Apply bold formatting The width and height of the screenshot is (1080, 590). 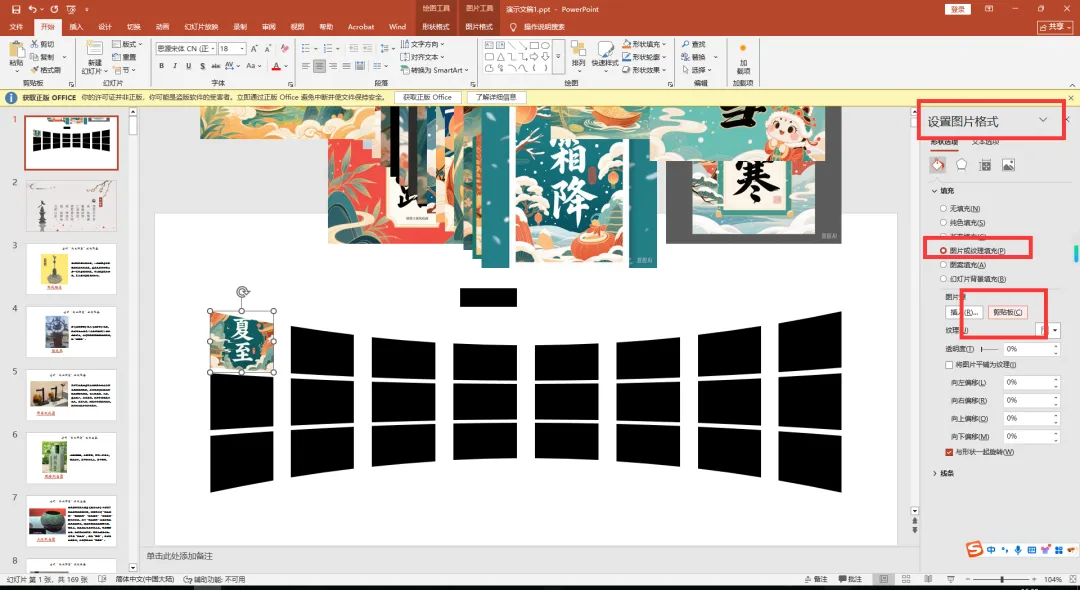coord(161,66)
